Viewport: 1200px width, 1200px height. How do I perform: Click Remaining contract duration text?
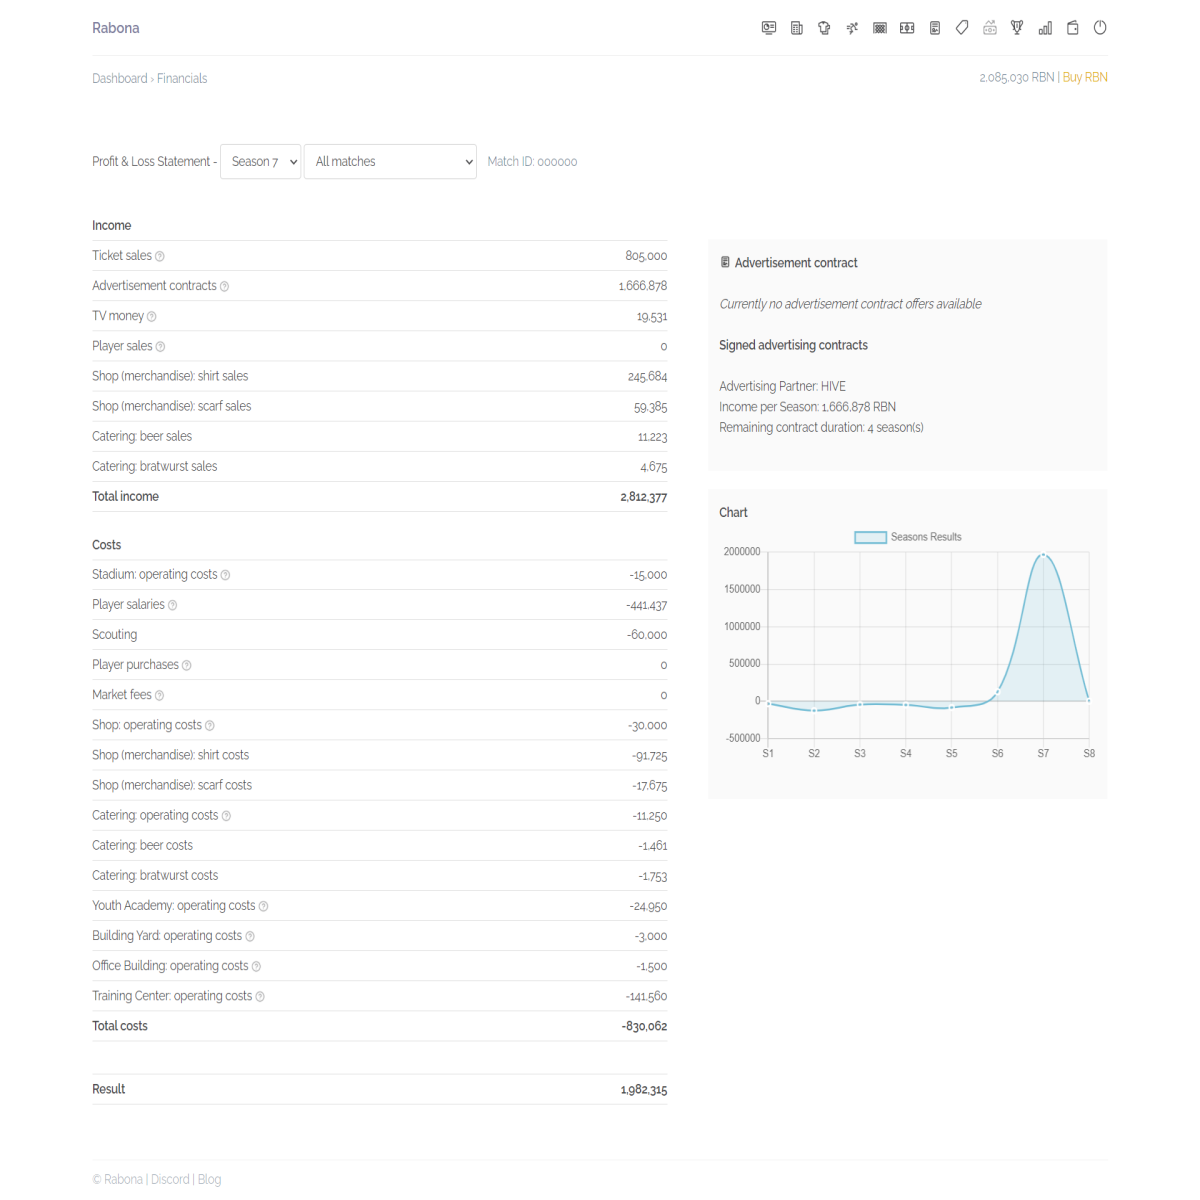[x=821, y=427]
